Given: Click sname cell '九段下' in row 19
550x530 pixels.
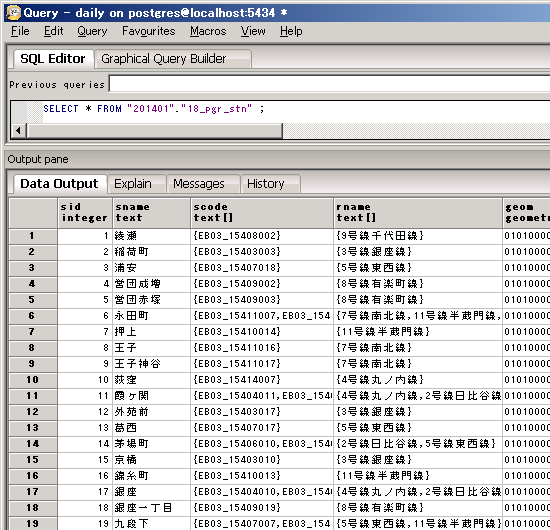Looking at the screenshot, I should coord(152,524).
